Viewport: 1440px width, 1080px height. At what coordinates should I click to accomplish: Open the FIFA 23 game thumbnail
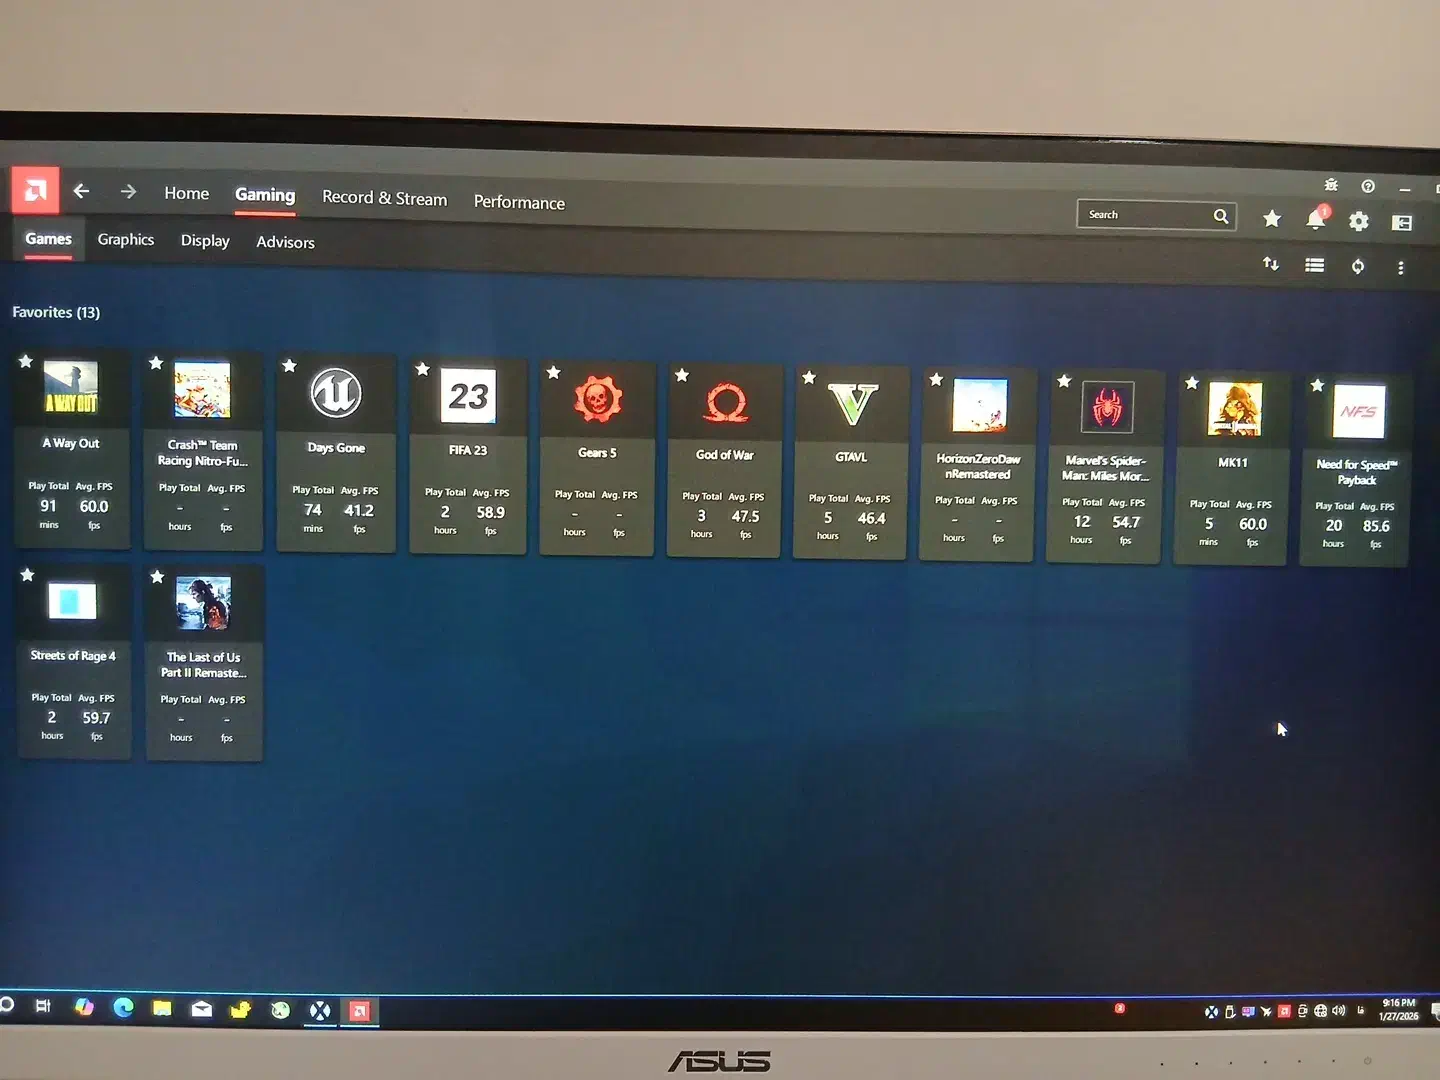pyautogui.click(x=468, y=396)
